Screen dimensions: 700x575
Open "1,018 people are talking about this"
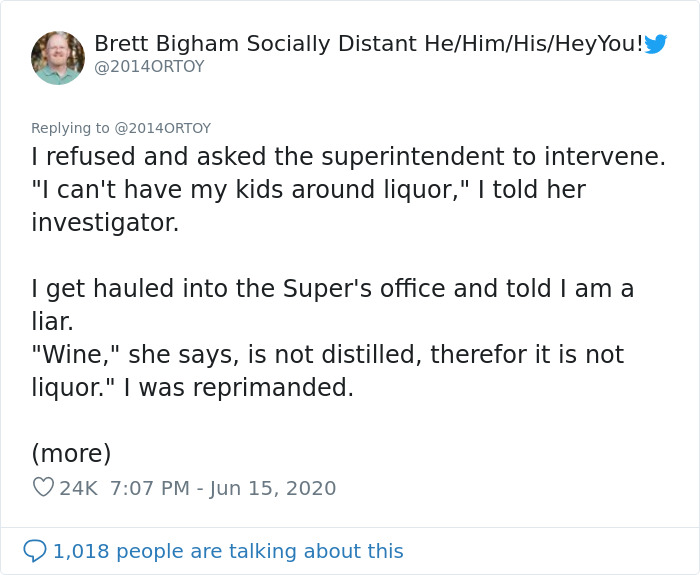(228, 551)
